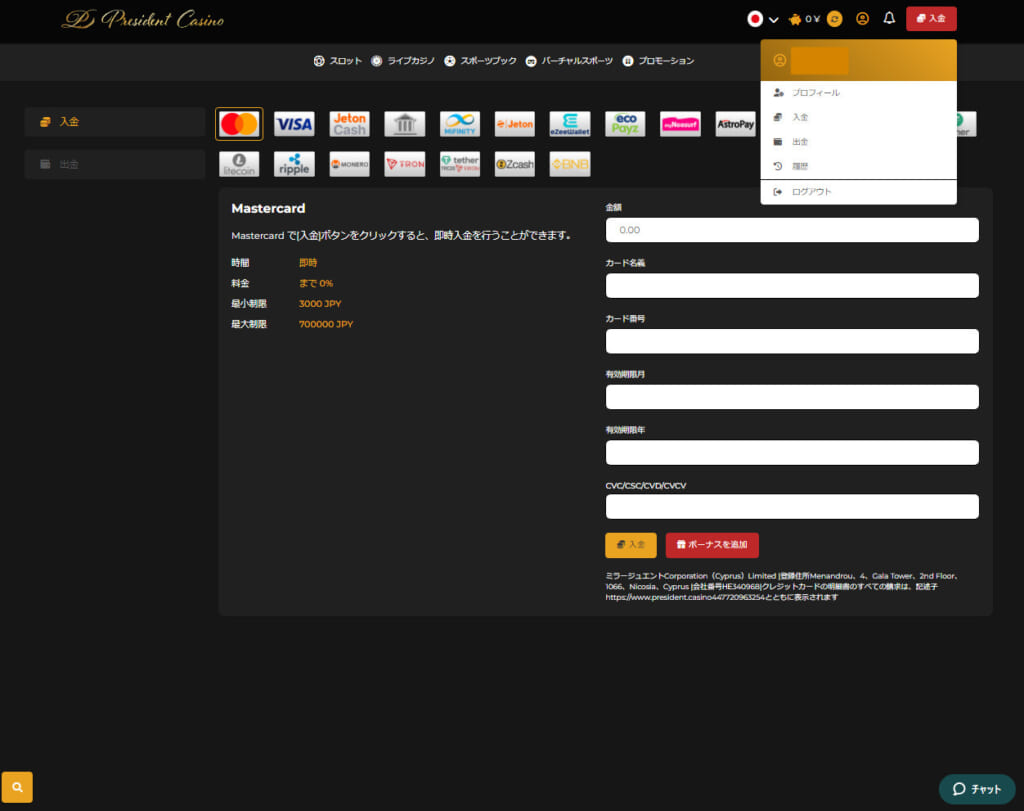Focus the 金額 amount field
This screenshot has width=1024, height=811.
click(x=792, y=231)
